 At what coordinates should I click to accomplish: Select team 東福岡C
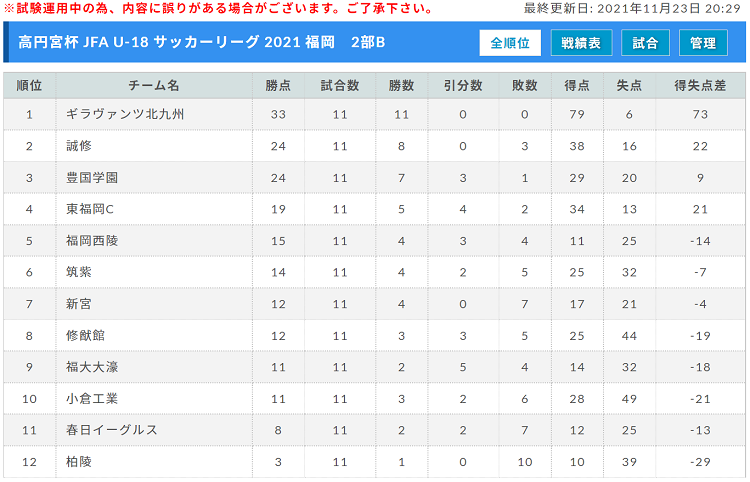tap(90, 209)
